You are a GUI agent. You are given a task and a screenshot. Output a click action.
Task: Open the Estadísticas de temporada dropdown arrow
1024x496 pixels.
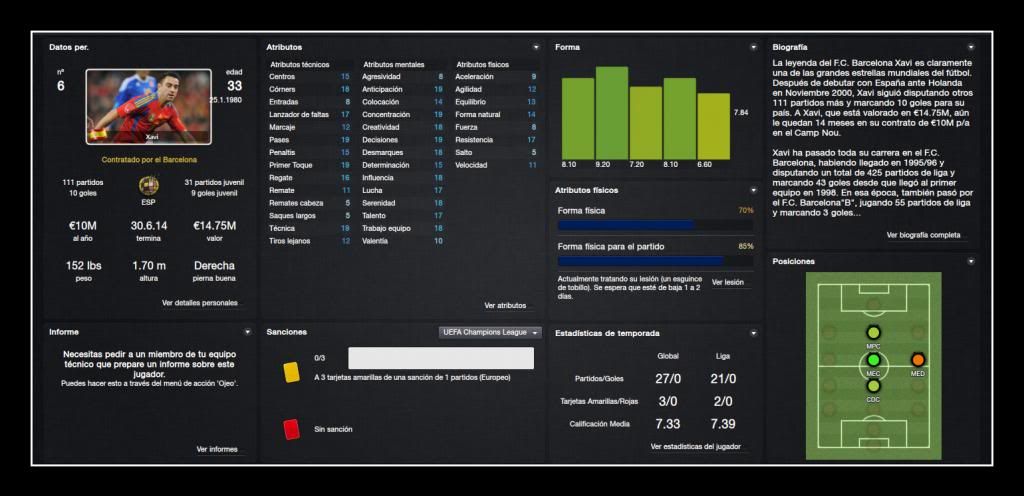click(x=754, y=333)
